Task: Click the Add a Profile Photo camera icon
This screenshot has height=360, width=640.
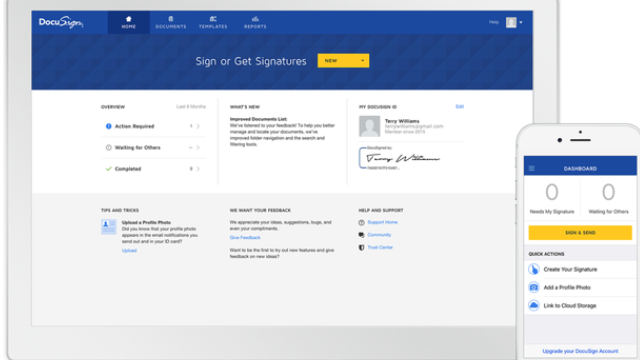Action: (x=533, y=287)
